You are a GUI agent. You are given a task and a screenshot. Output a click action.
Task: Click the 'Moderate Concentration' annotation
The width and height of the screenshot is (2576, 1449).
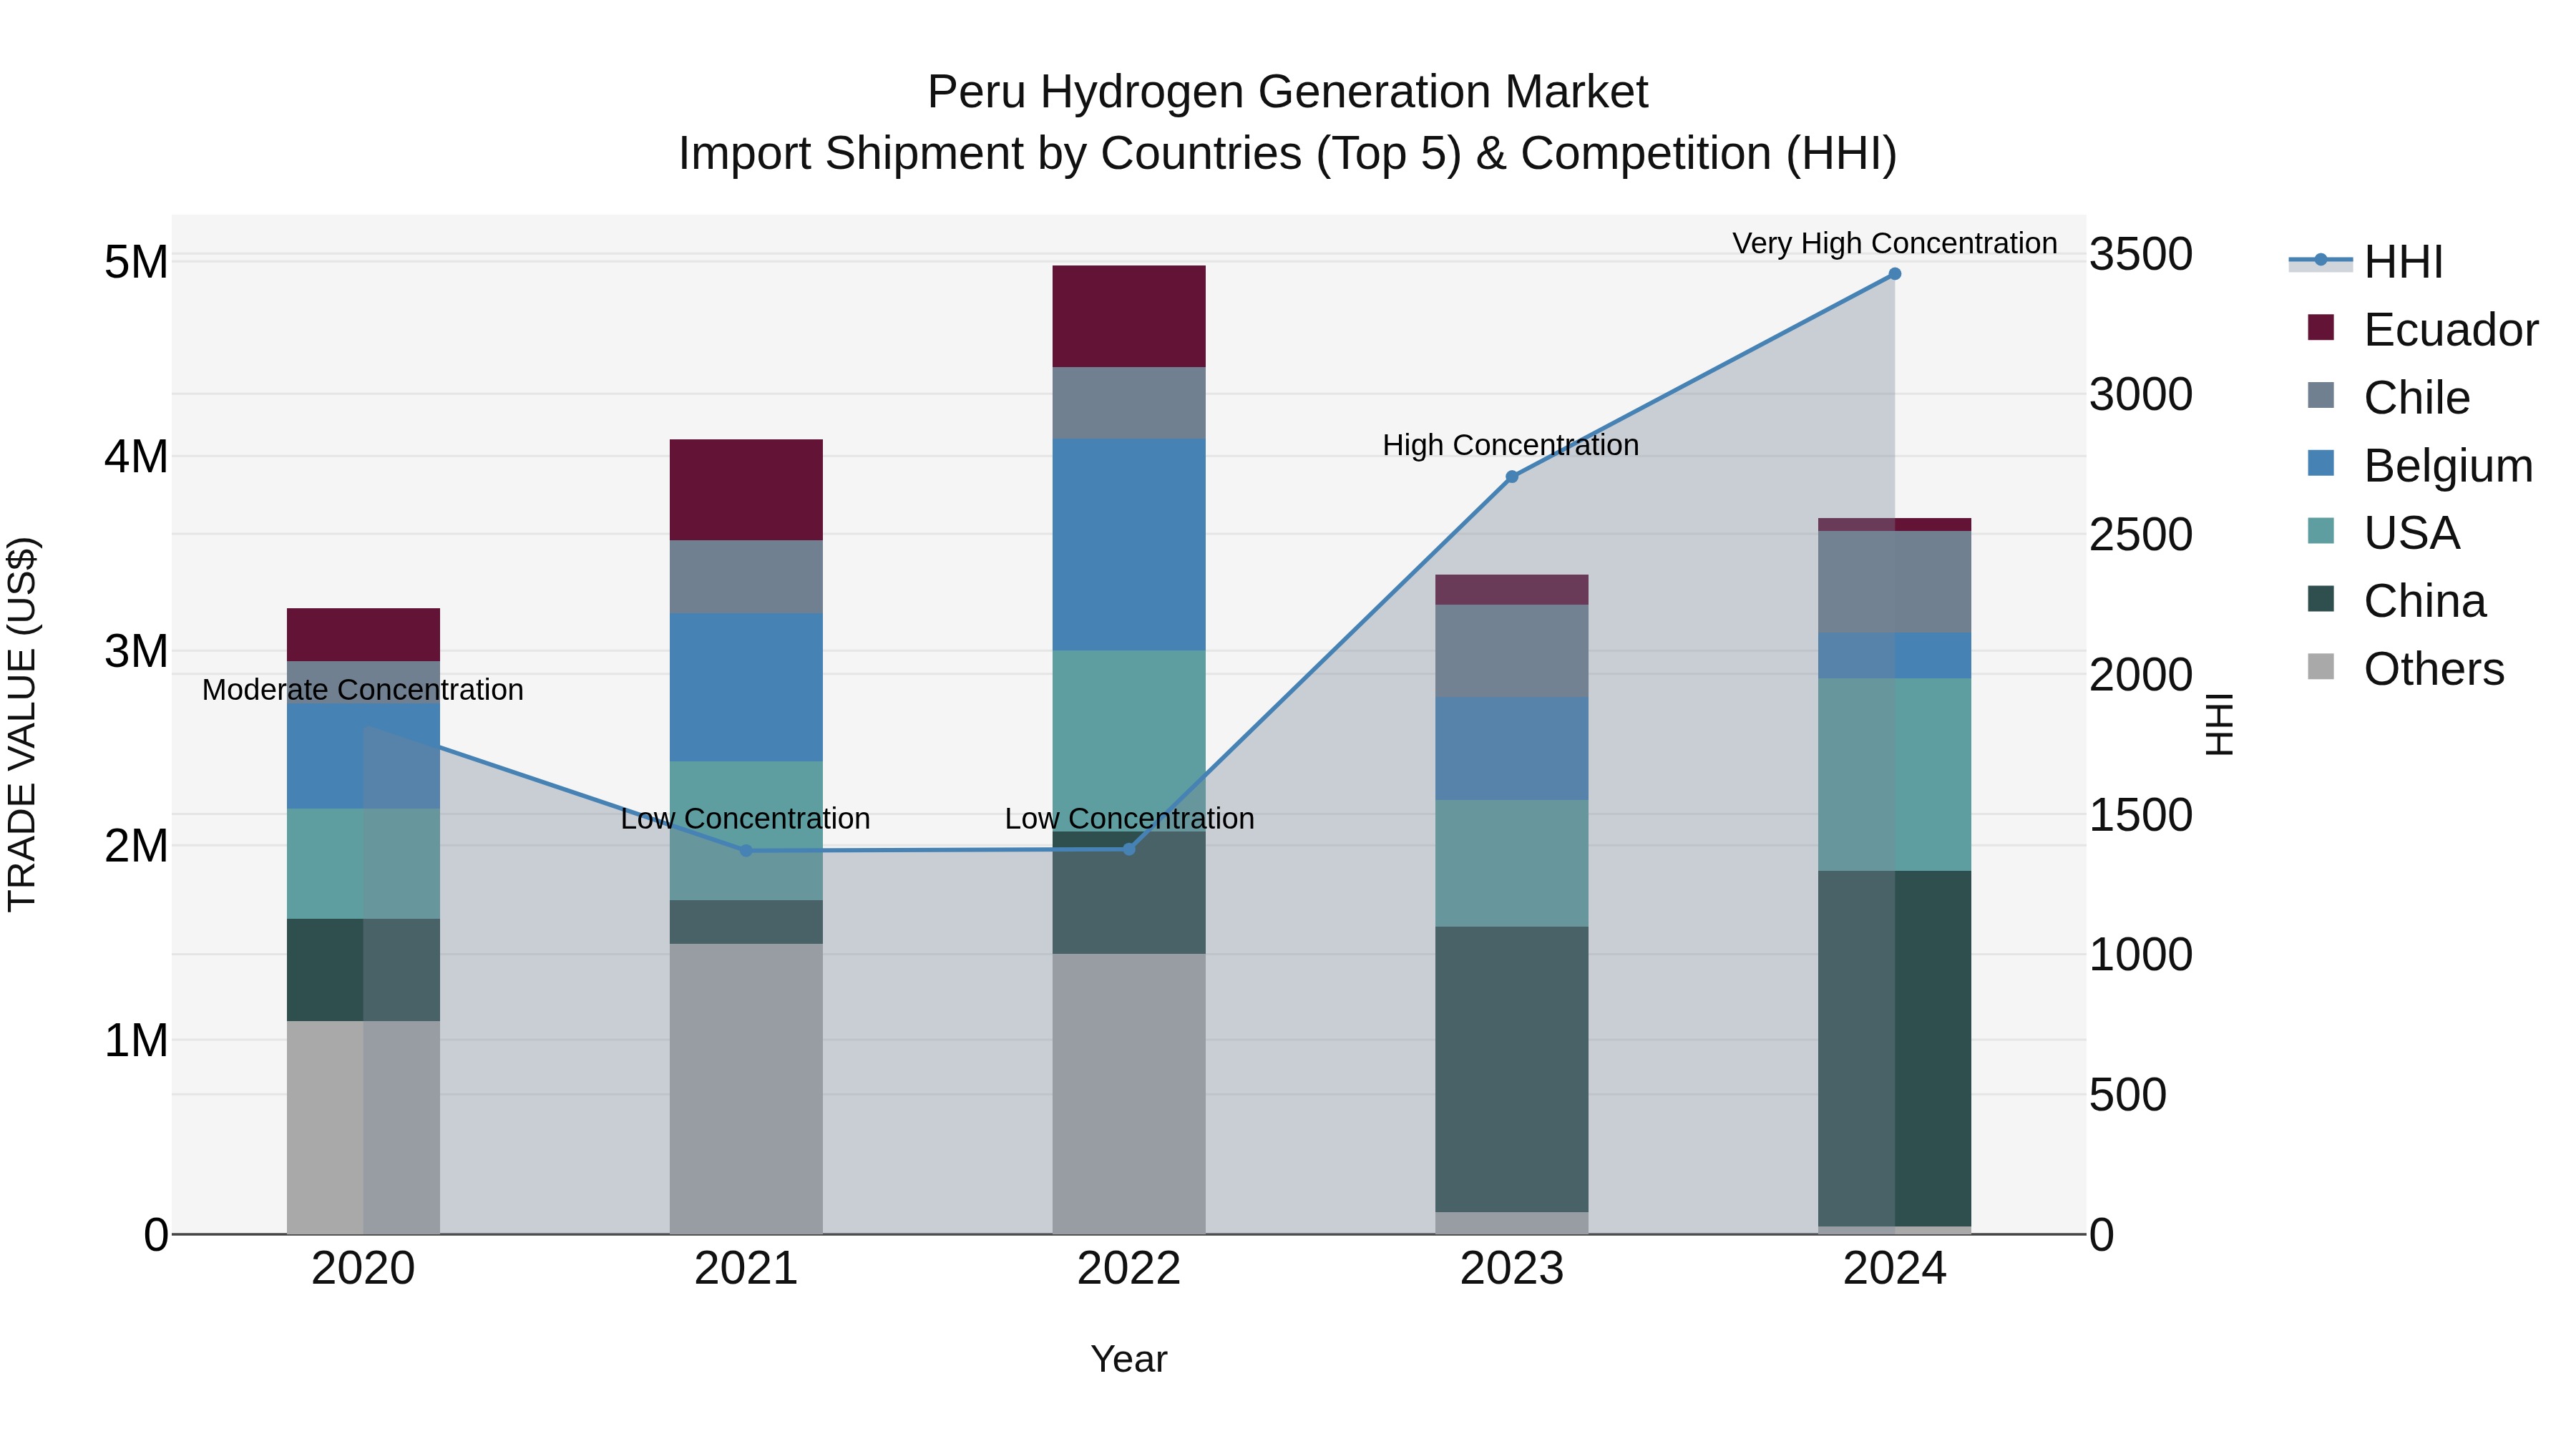pyautogui.click(x=363, y=690)
